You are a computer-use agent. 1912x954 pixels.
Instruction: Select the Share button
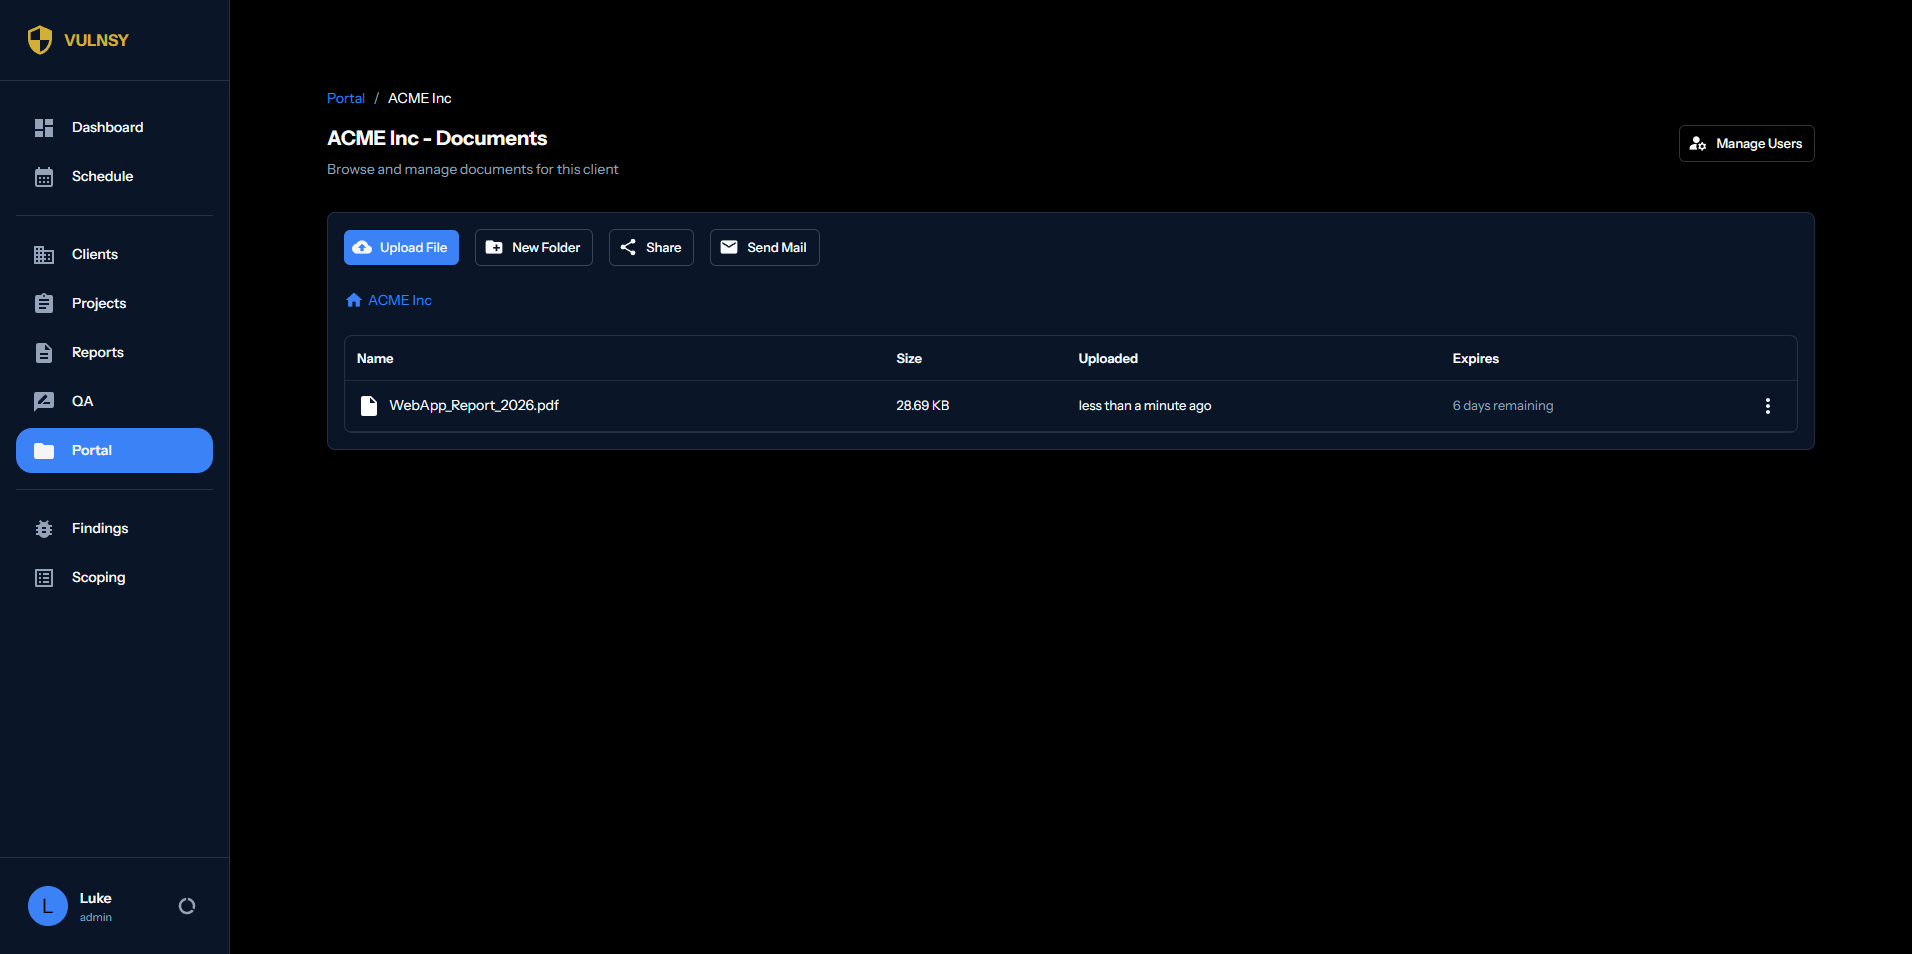pos(650,247)
